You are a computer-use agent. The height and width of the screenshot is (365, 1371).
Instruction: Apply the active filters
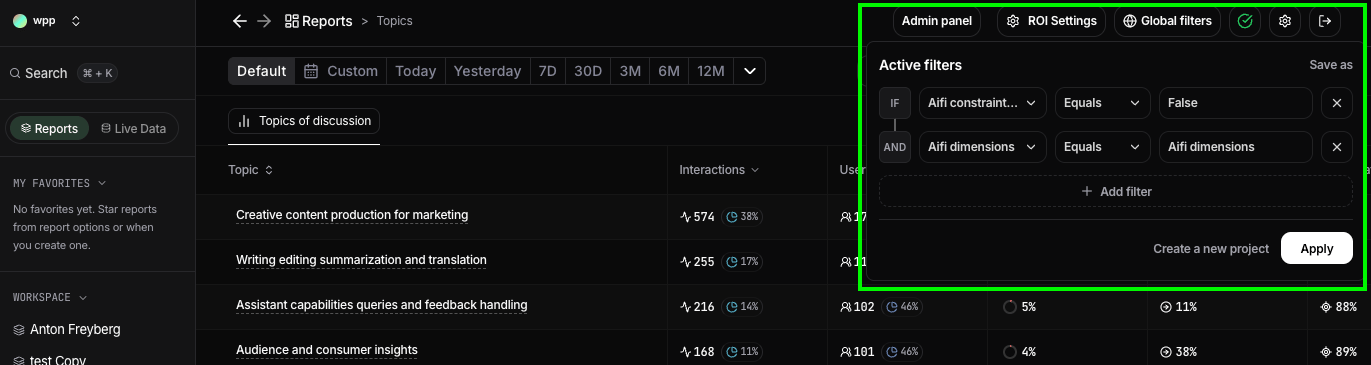(x=1317, y=248)
